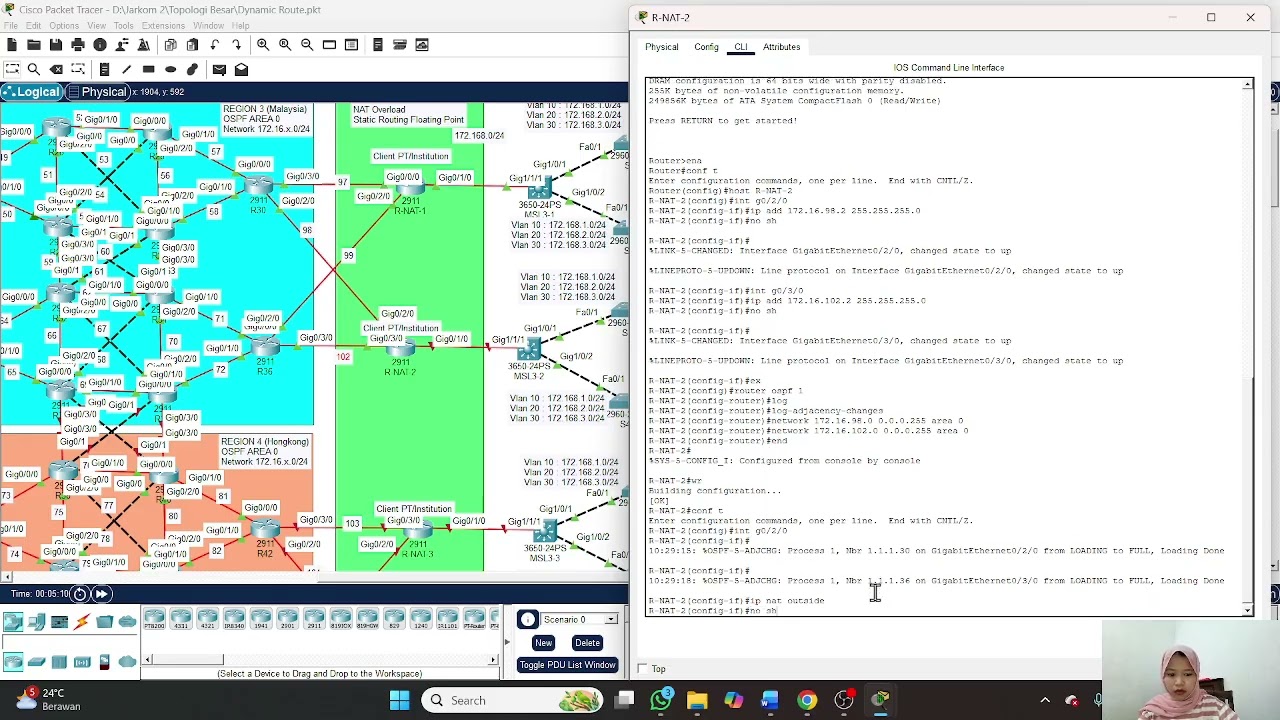1280x720 pixels.
Task: Click Toggle PDU List Window button
Action: tap(567, 665)
